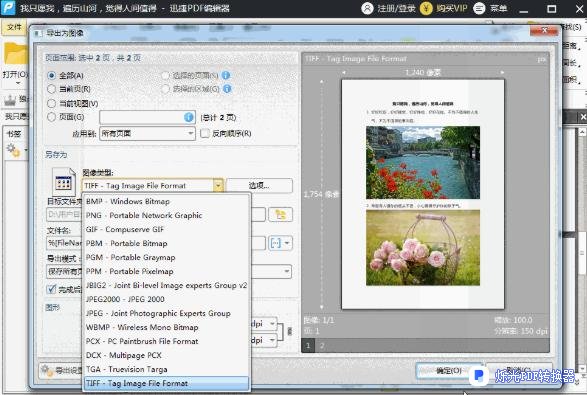This screenshot has width=587, height=395.
Task: Open the 菜单 hamburger icon
Action: [x=479, y=8]
